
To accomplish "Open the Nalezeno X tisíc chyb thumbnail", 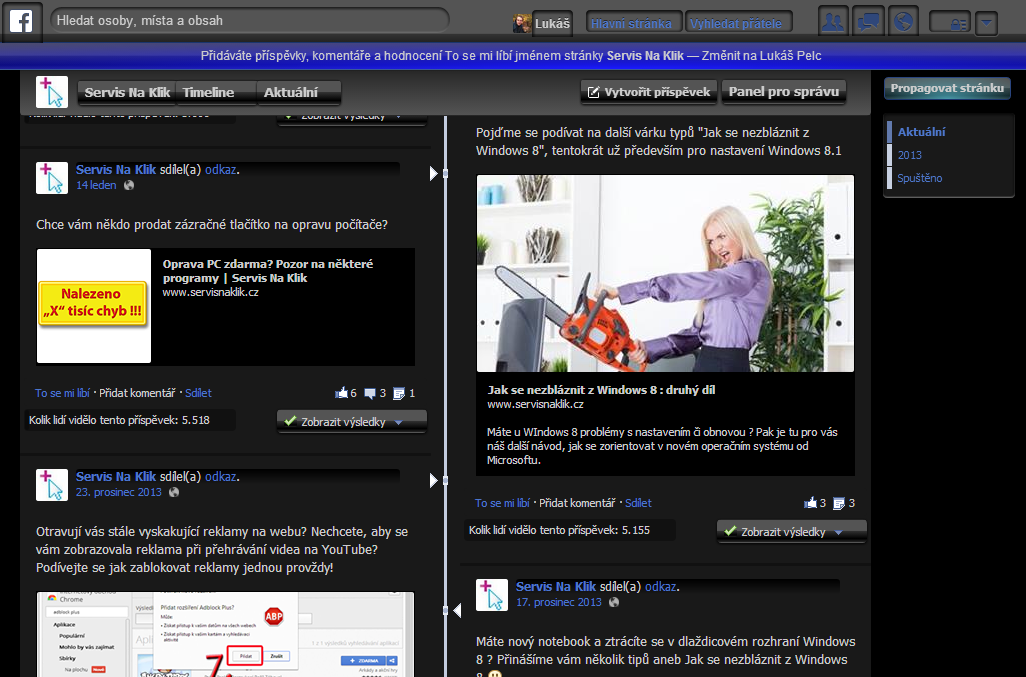I will pos(94,305).
